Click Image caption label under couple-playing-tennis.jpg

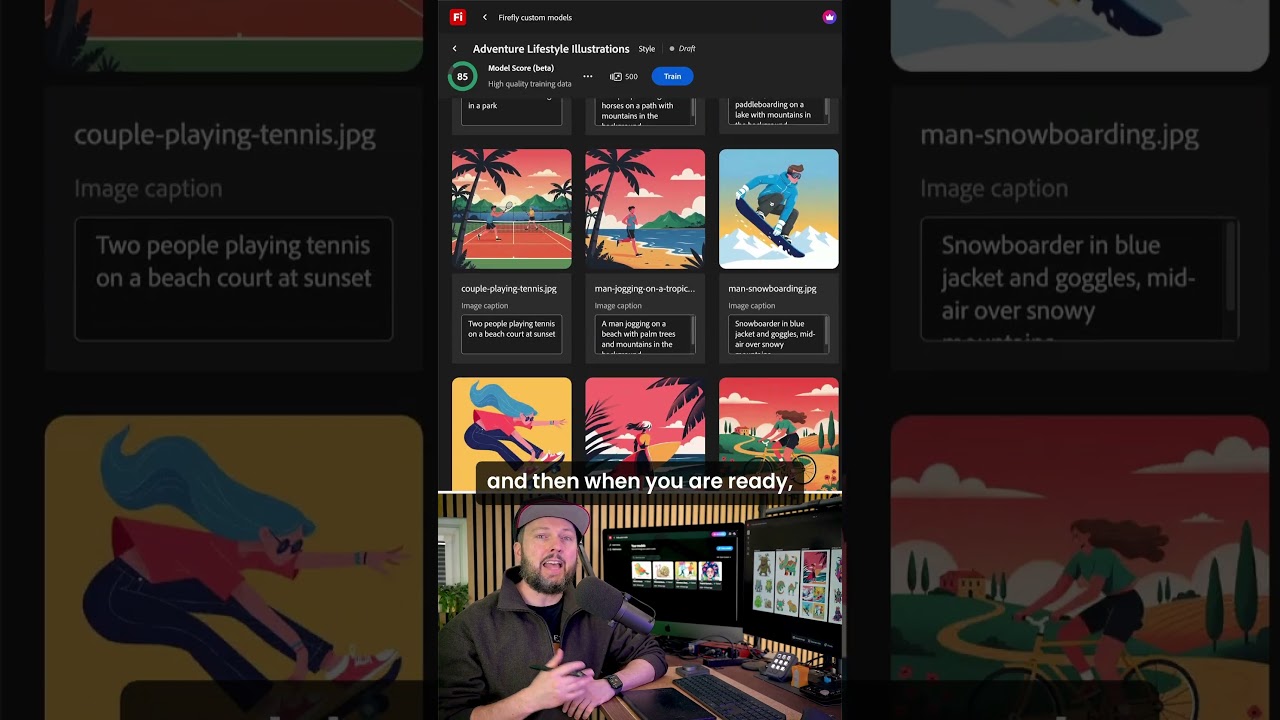(485, 306)
